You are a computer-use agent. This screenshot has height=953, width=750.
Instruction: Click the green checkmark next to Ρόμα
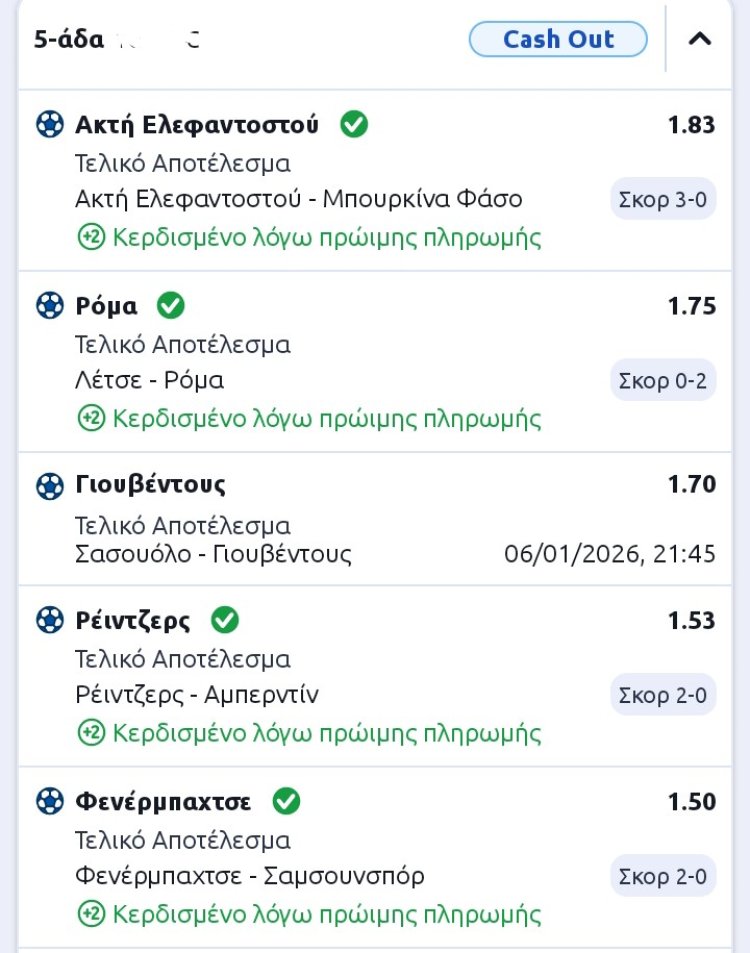171,305
